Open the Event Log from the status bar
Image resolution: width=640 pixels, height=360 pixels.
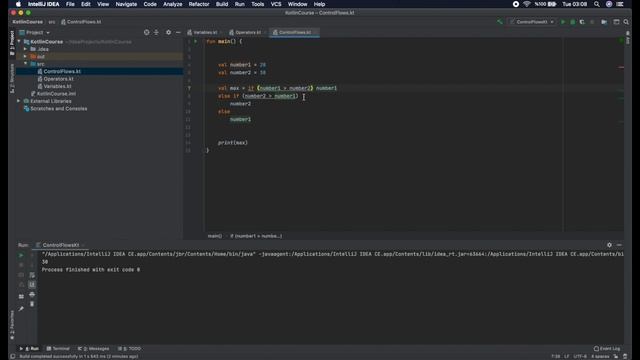(607, 349)
